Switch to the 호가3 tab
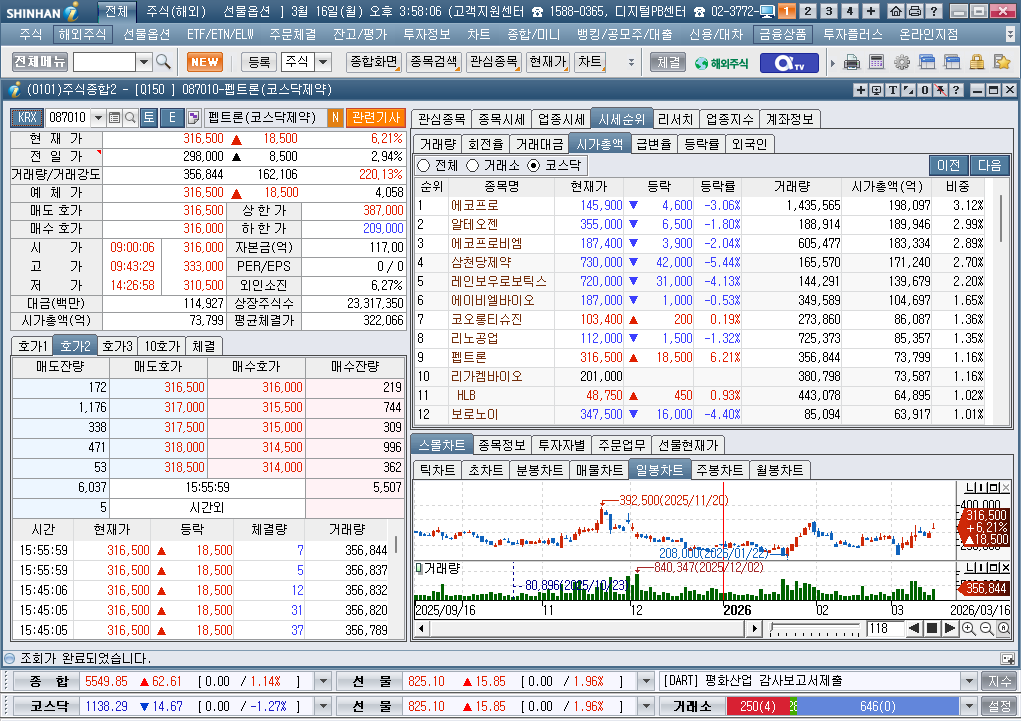Screen dimensions: 1021x721 tap(117, 346)
